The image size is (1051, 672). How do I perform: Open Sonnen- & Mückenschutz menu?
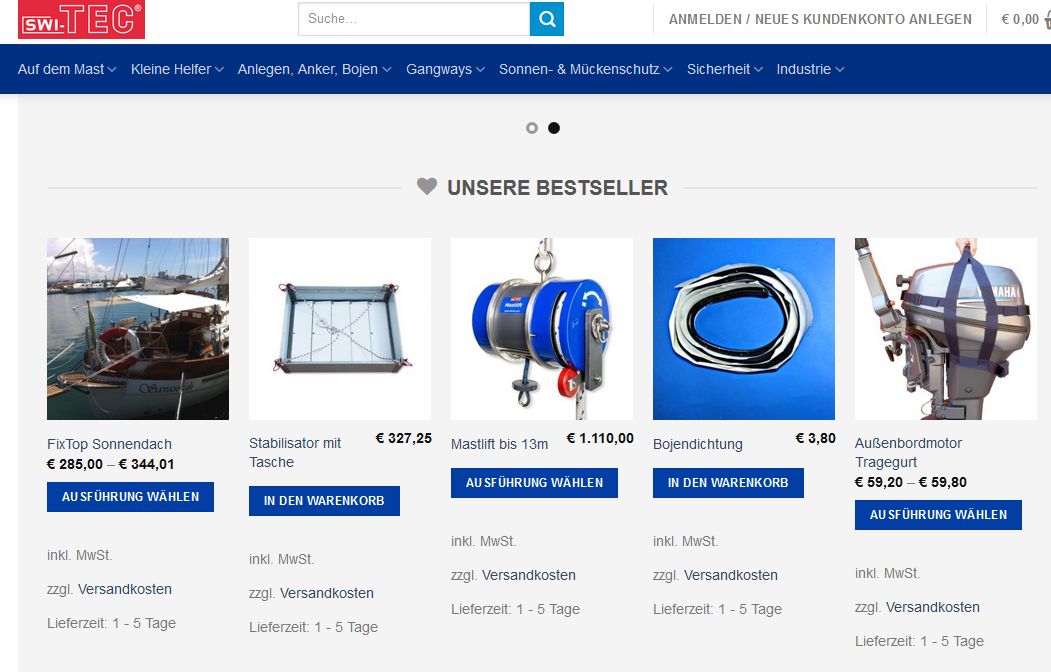pyautogui.click(x=585, y=69)
